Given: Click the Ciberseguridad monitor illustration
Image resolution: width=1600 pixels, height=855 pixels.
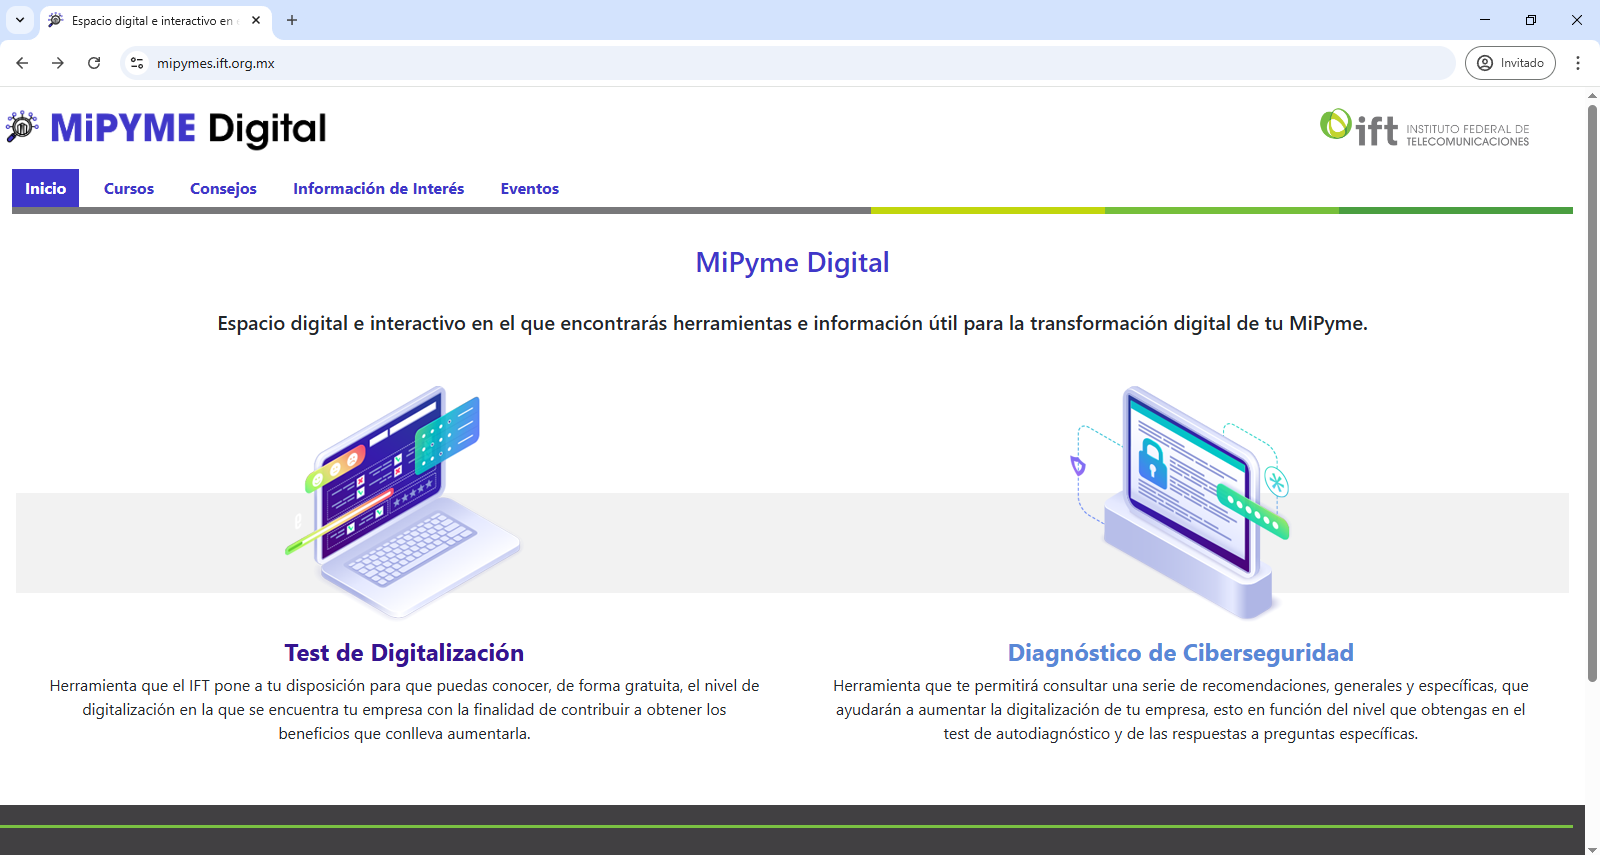Looking at the screenshot, I should (x=1180, y=502).
